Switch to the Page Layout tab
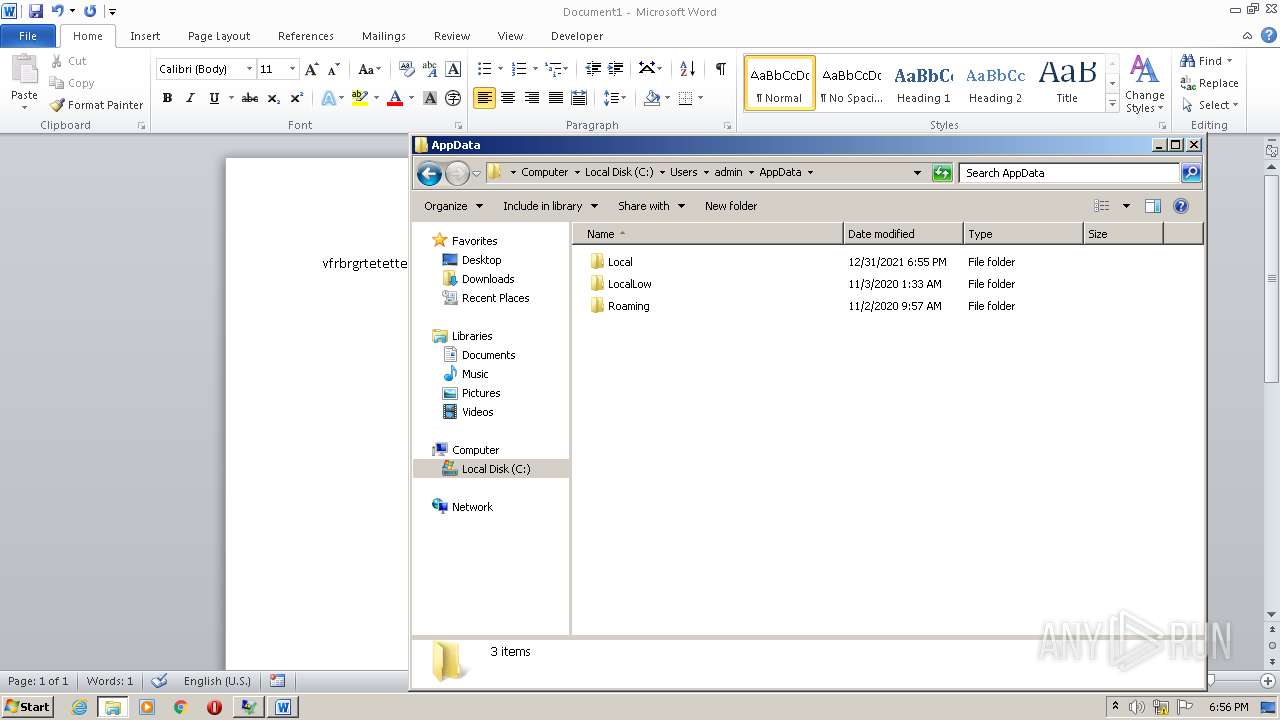Image resolution: width=1280 pixels, height=720 pixels. point(219,36)
